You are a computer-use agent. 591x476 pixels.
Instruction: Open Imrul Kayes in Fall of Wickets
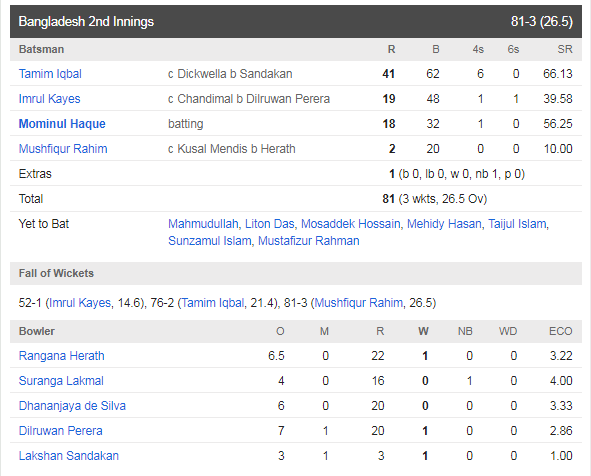(x=80, y=303)
